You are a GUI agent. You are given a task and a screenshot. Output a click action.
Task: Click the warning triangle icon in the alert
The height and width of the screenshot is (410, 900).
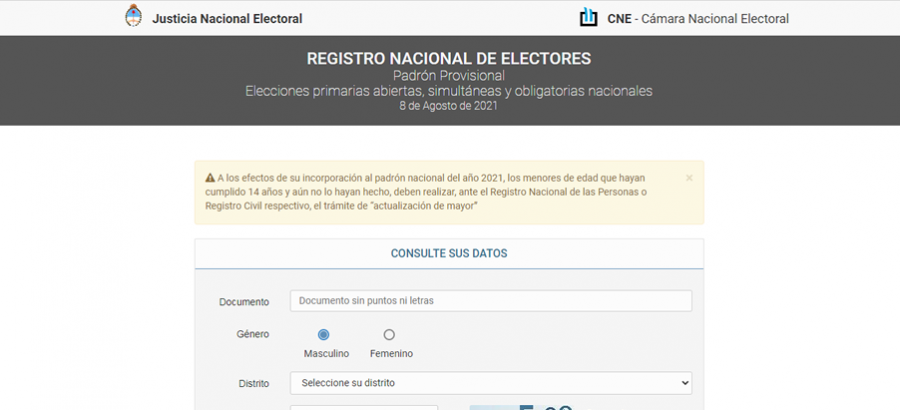[210, 178]
